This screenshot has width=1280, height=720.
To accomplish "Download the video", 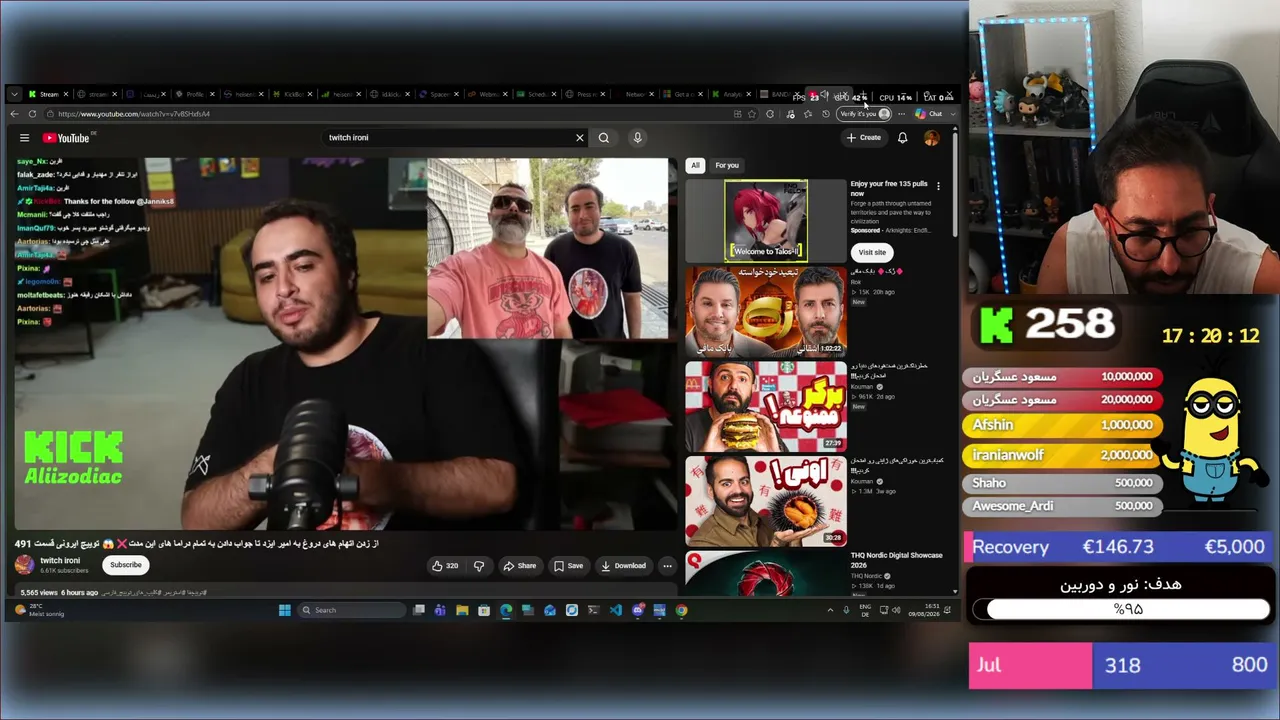I will 623,566.
